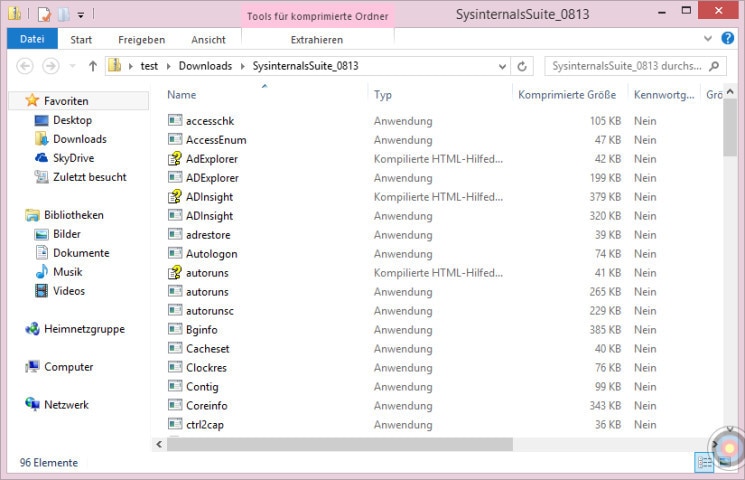Open the recent locations dropdown arrow

[73, 66]
